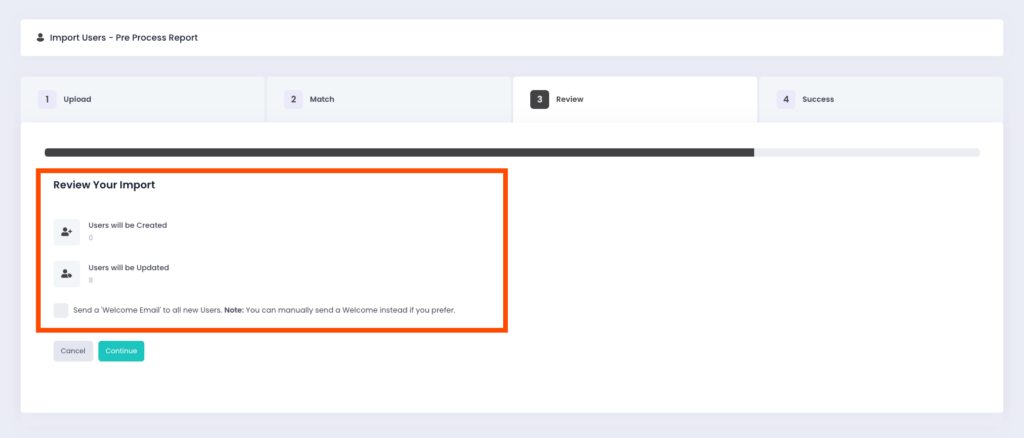
Task: Click the Review Your Import heading
Action: [104, 185]
